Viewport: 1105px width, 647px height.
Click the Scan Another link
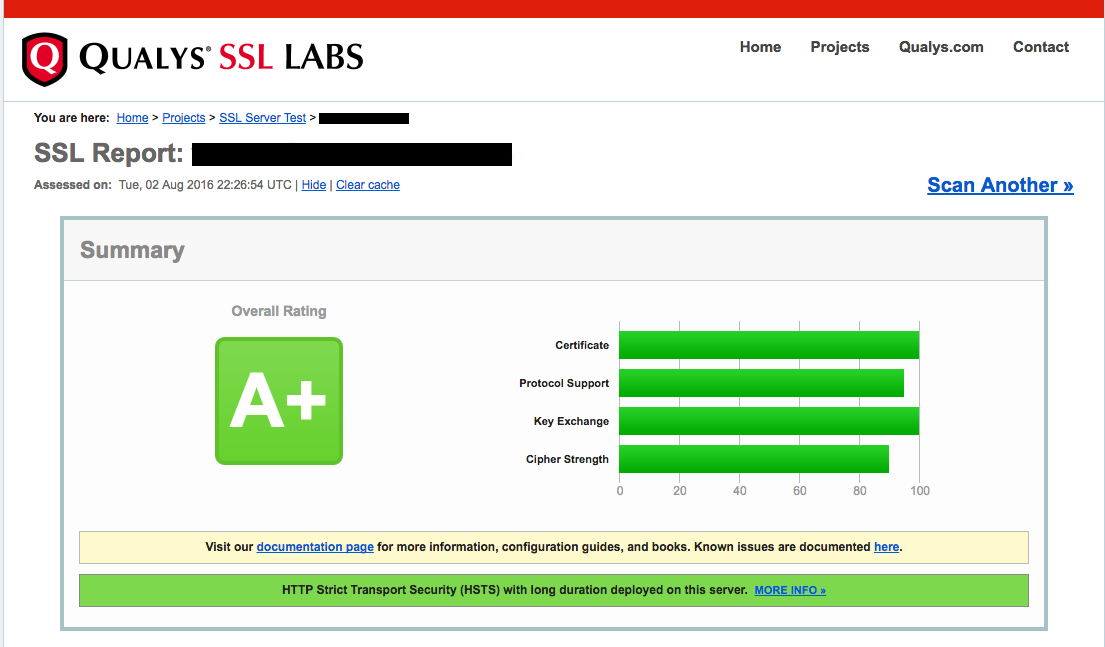[x=1000, y=185]
